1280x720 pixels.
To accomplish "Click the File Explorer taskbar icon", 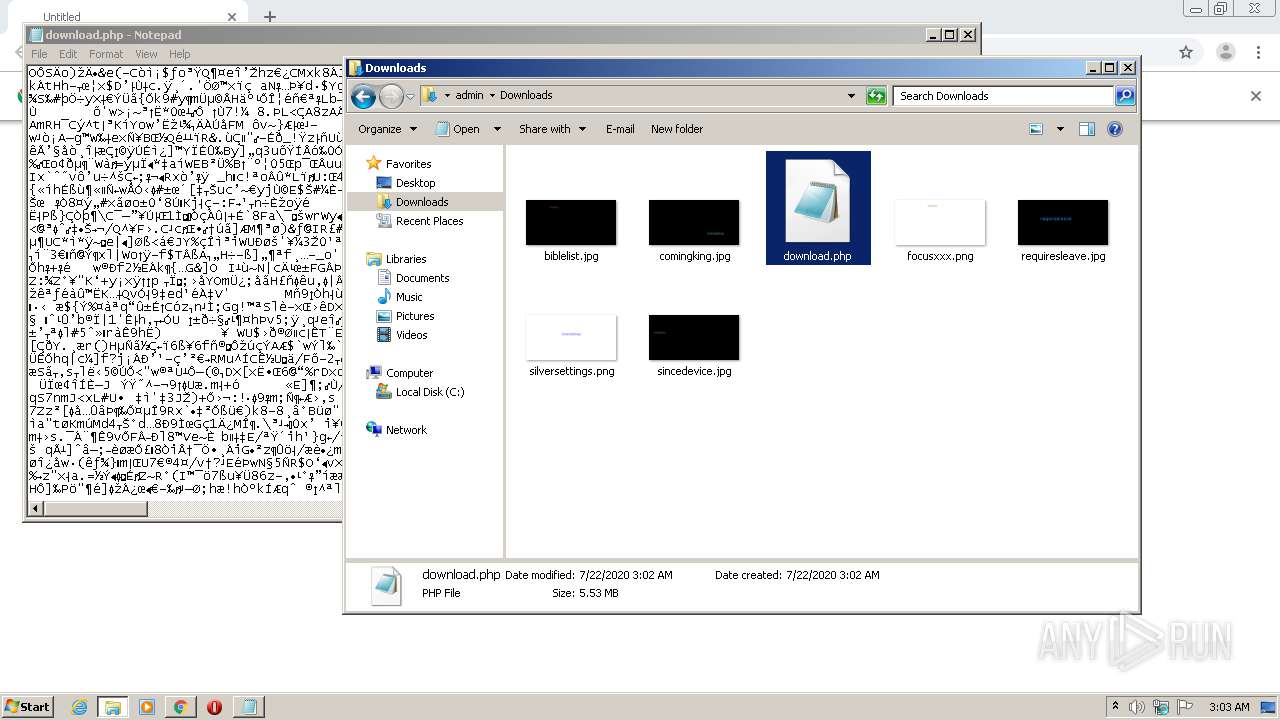I will coord(113,707).
